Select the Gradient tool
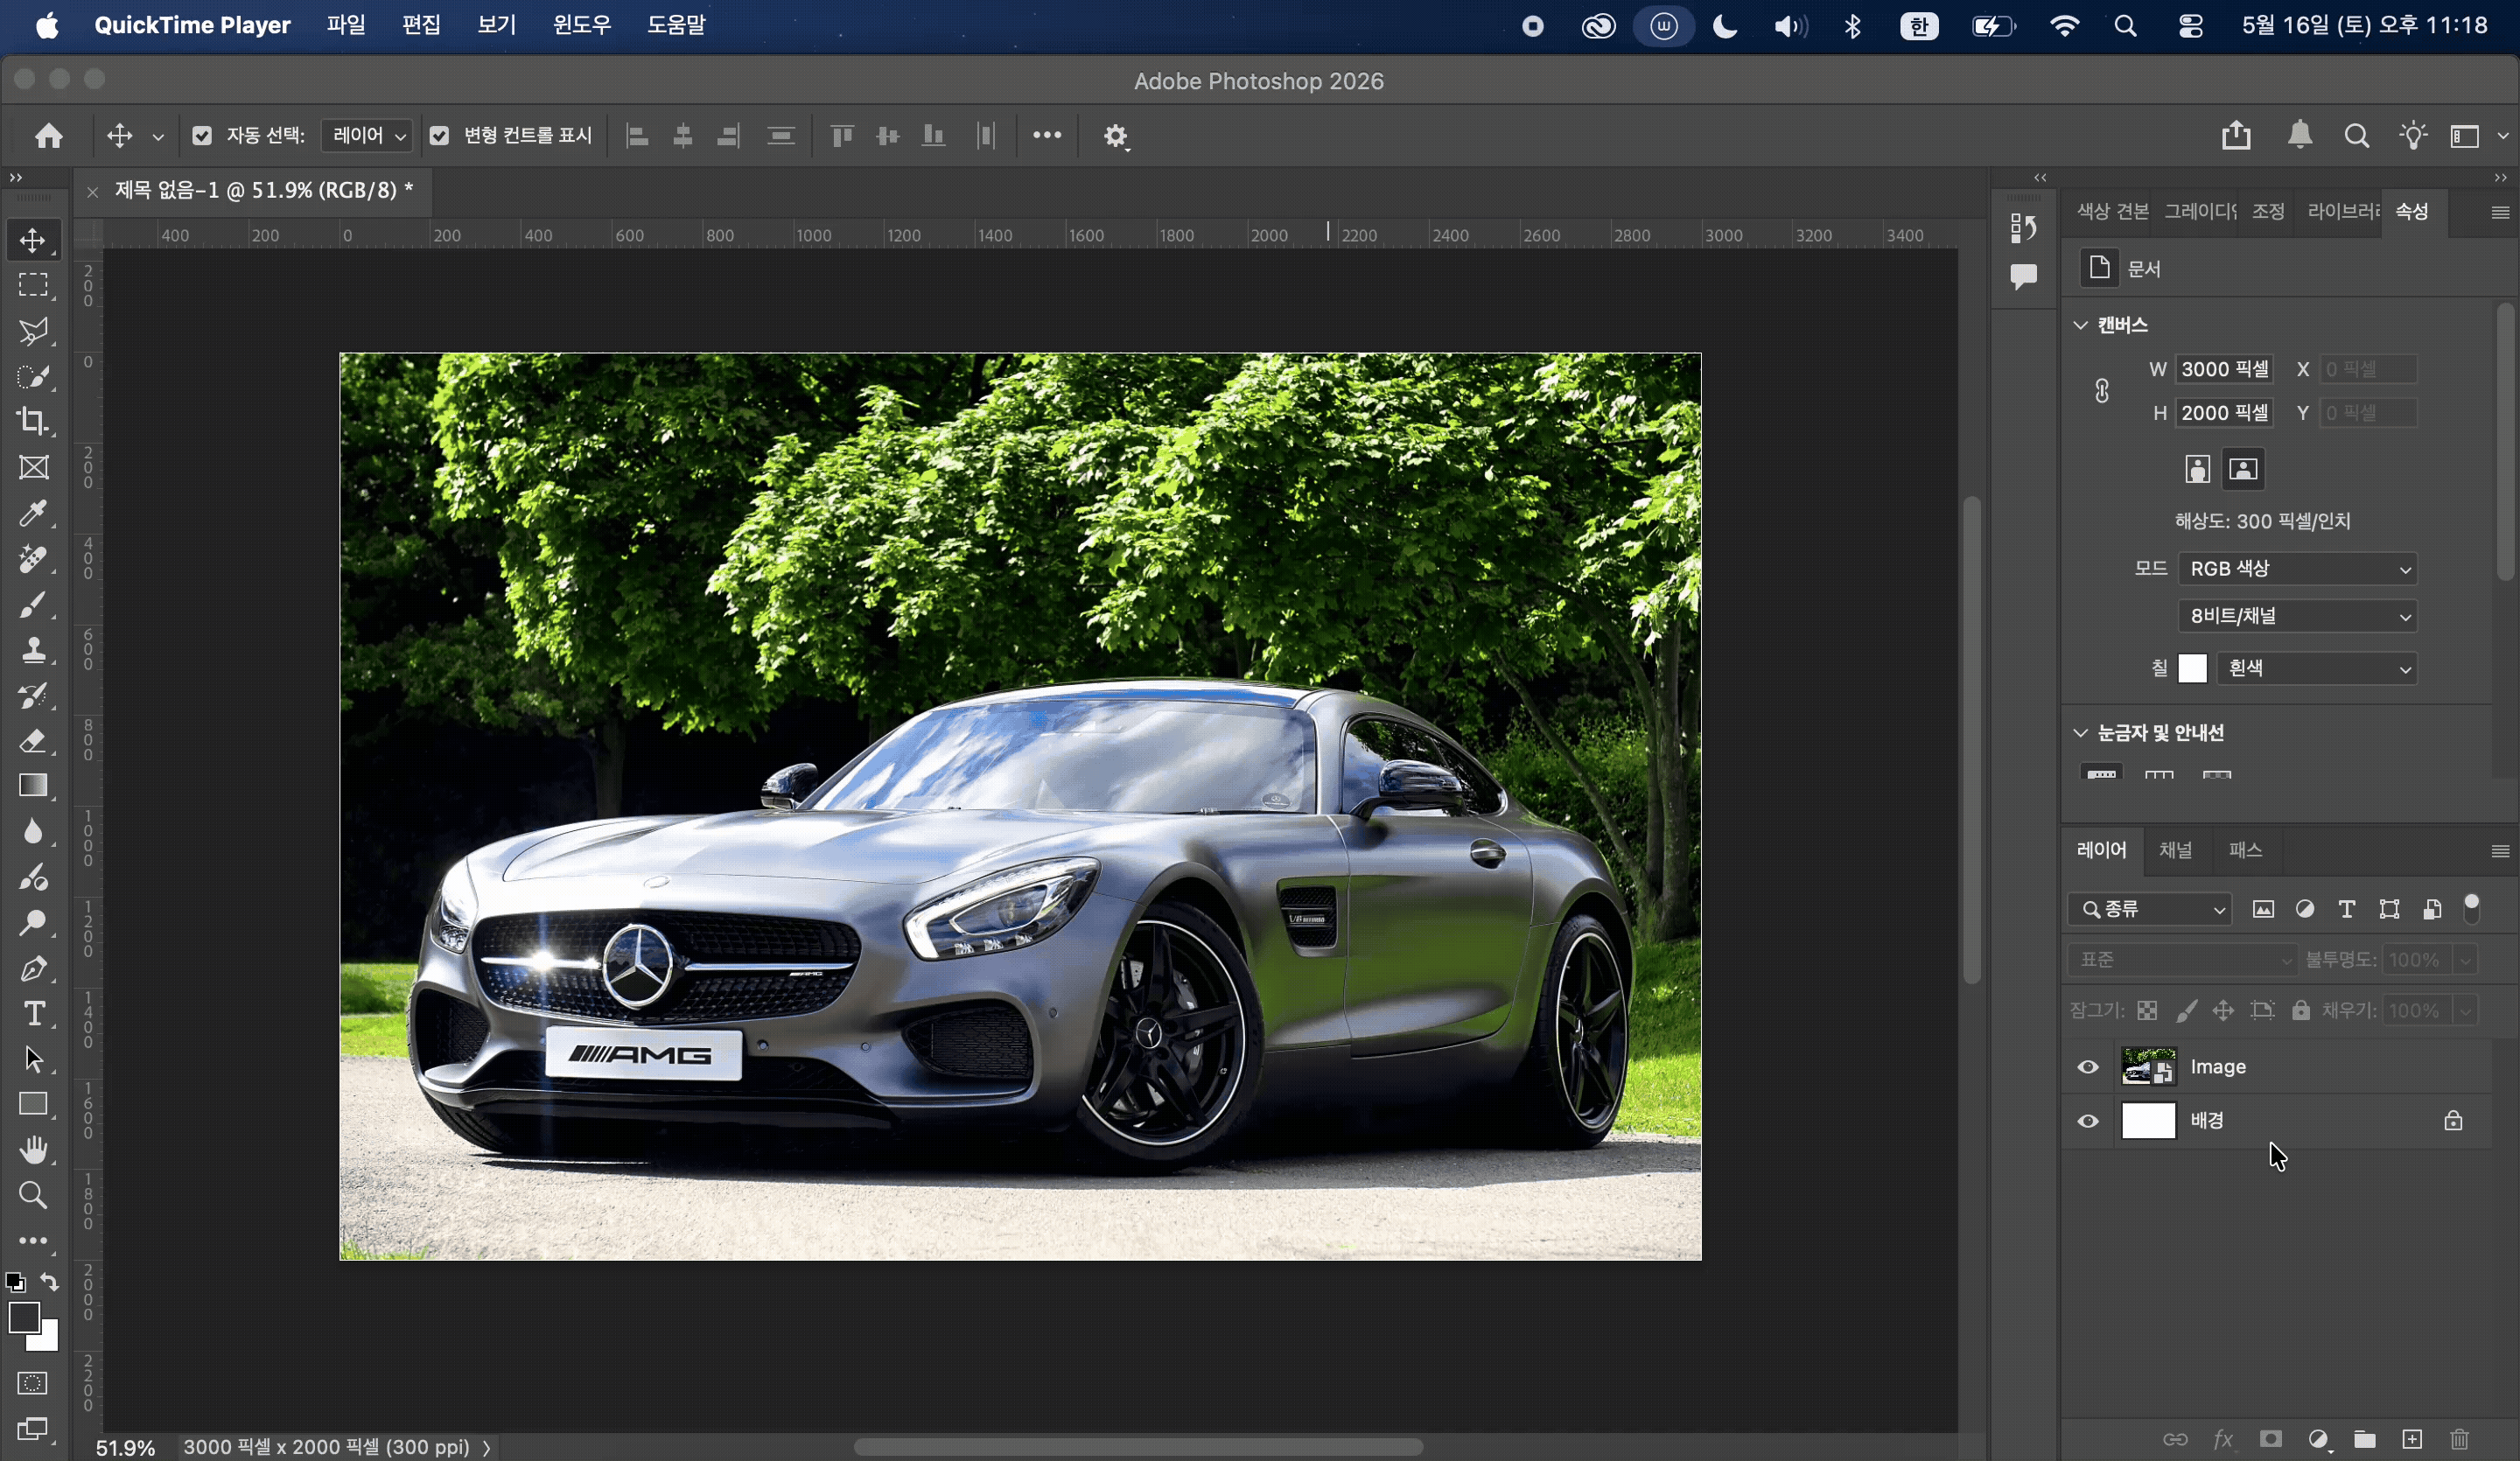Screen dimensions: 2520x1461 tap(33, 786)
